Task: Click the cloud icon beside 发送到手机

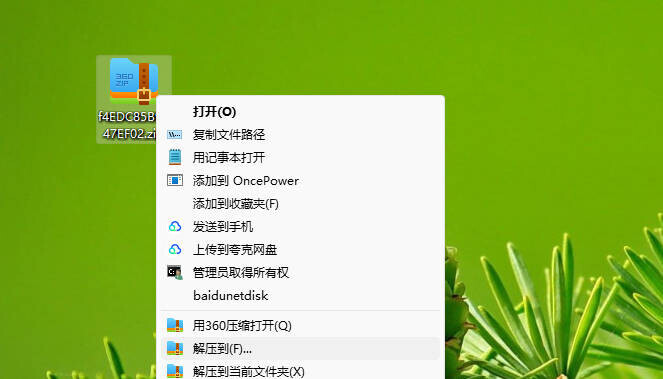Action: (175, 227)
